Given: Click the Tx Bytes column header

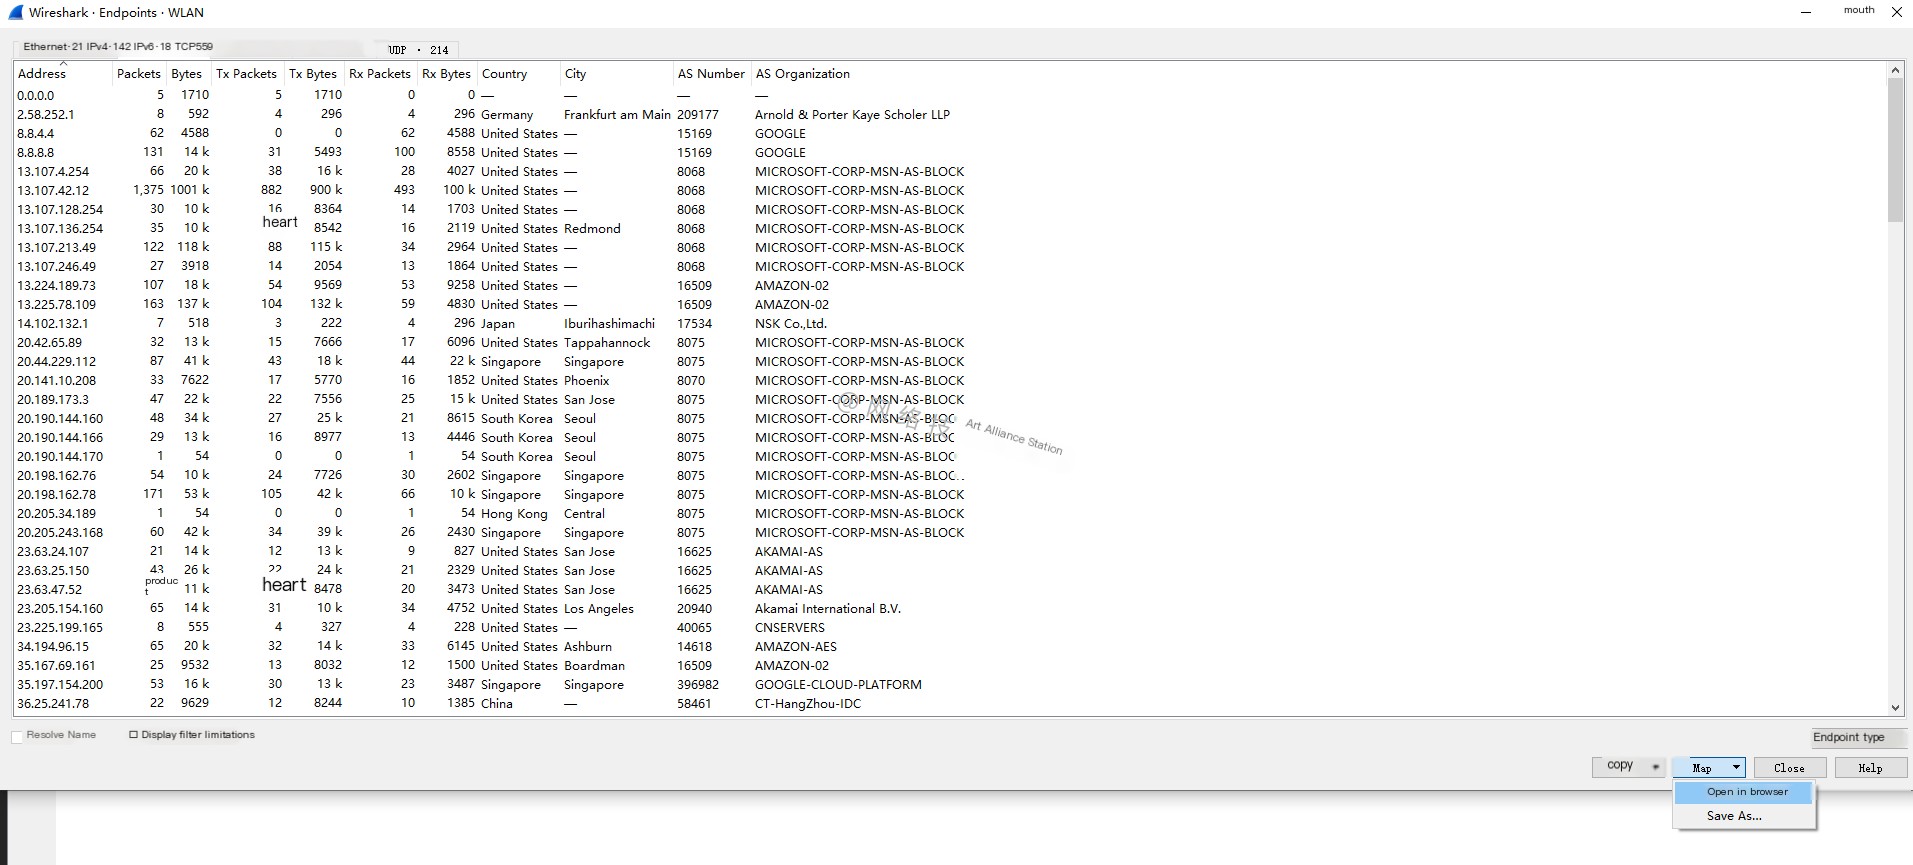Looking at the screenshot, I should (313, 74).
